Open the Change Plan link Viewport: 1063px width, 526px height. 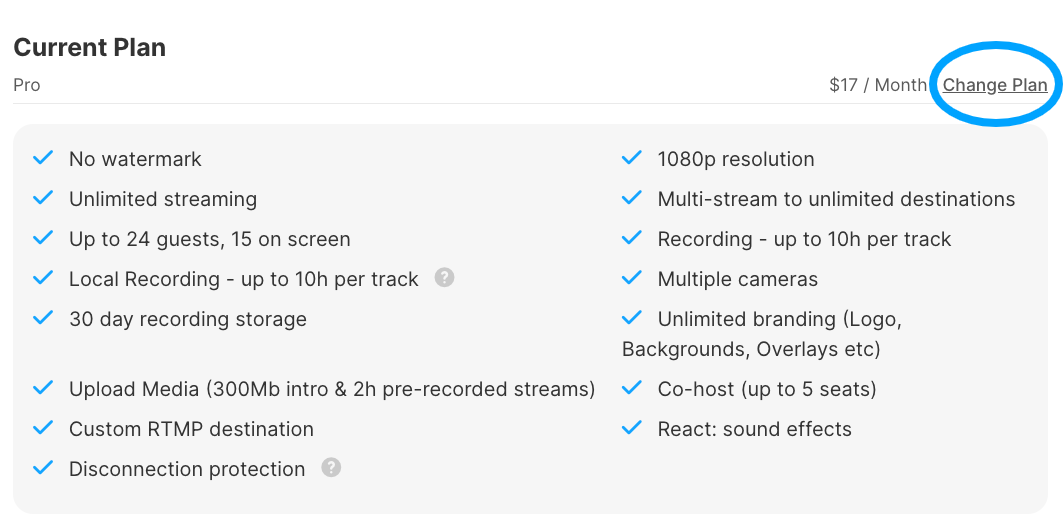tap(995, 85)
